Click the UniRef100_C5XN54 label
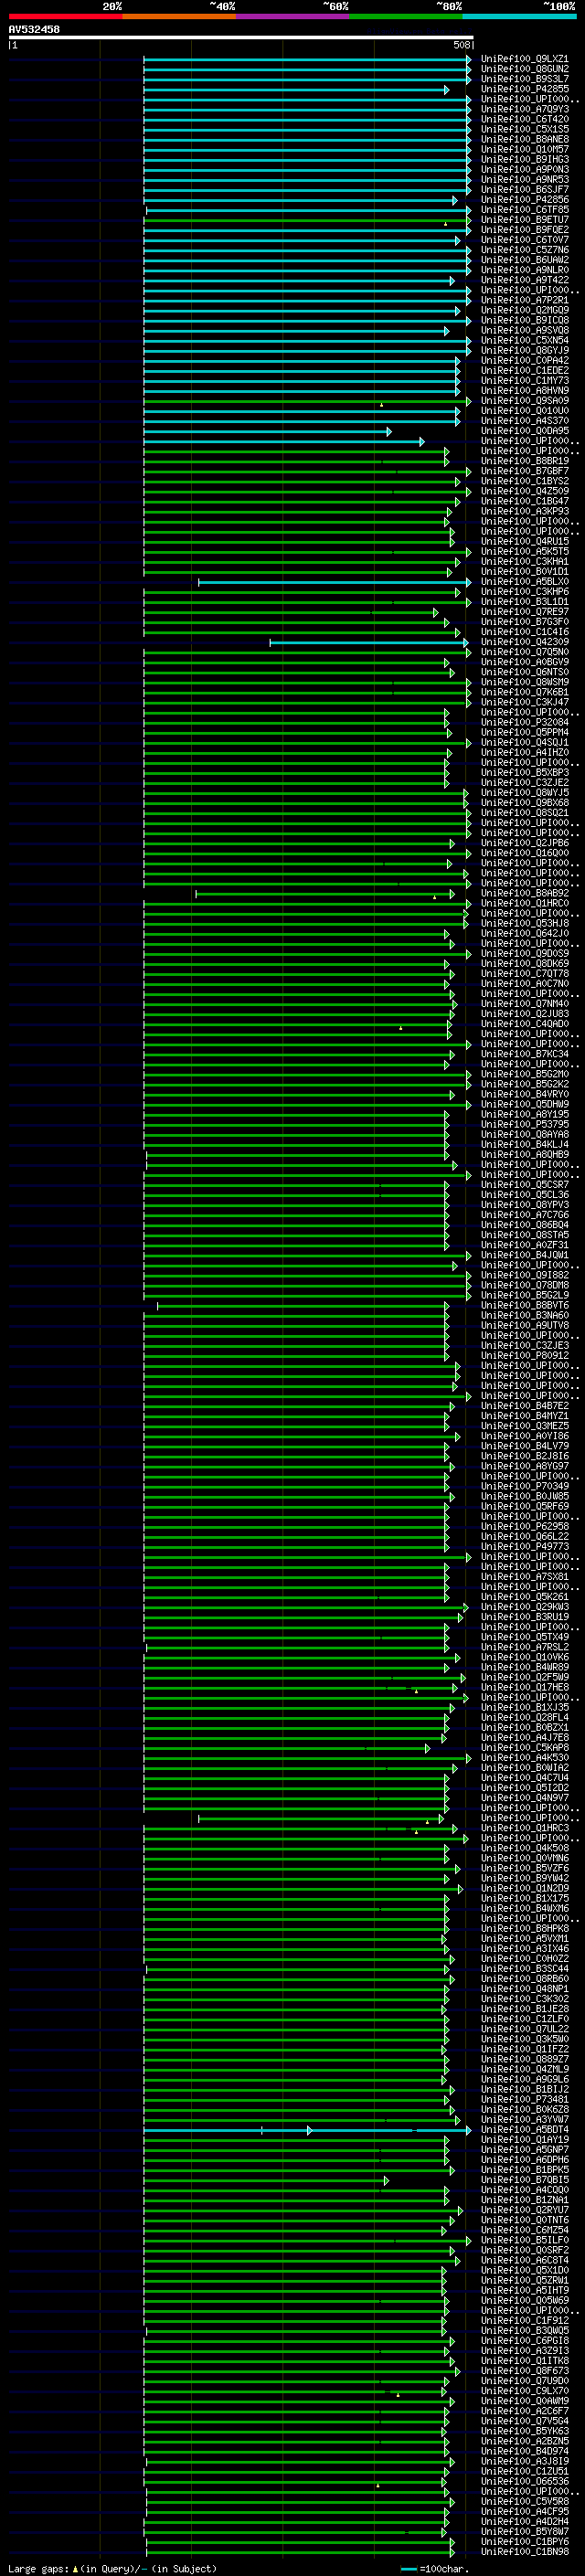The width and height of the screenshot is (585, 2576). 524,340
